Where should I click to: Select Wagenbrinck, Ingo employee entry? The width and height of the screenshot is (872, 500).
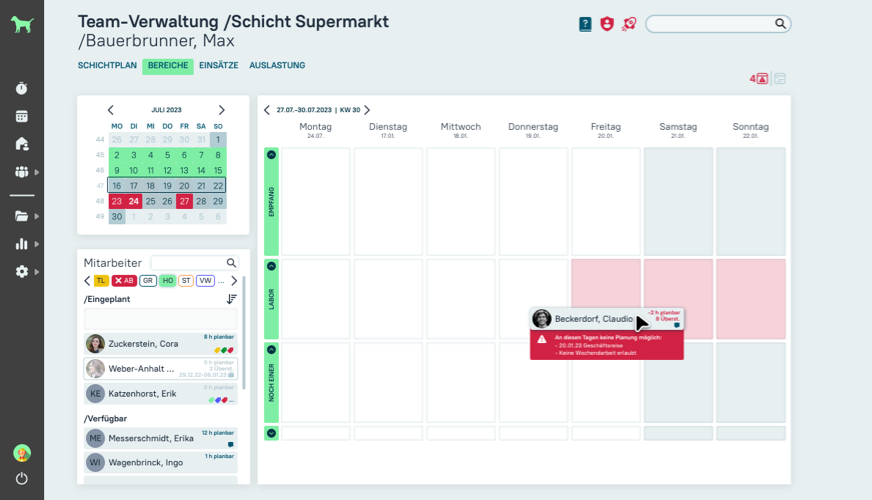click(161, 463)
